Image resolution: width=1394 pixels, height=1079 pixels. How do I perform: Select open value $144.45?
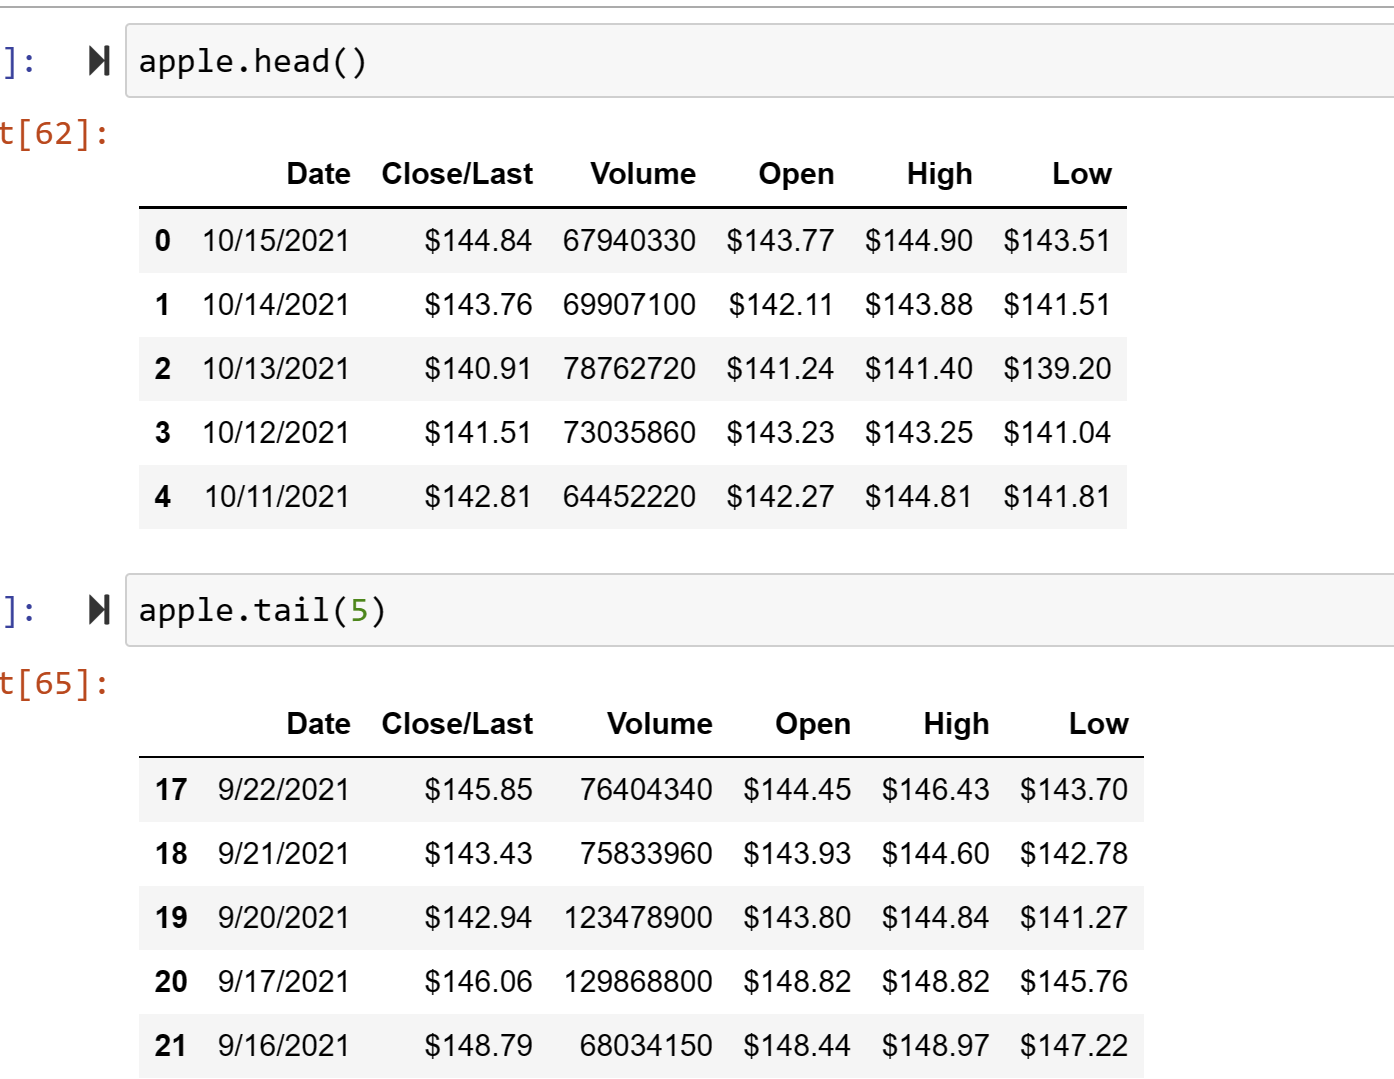[797, 790]
